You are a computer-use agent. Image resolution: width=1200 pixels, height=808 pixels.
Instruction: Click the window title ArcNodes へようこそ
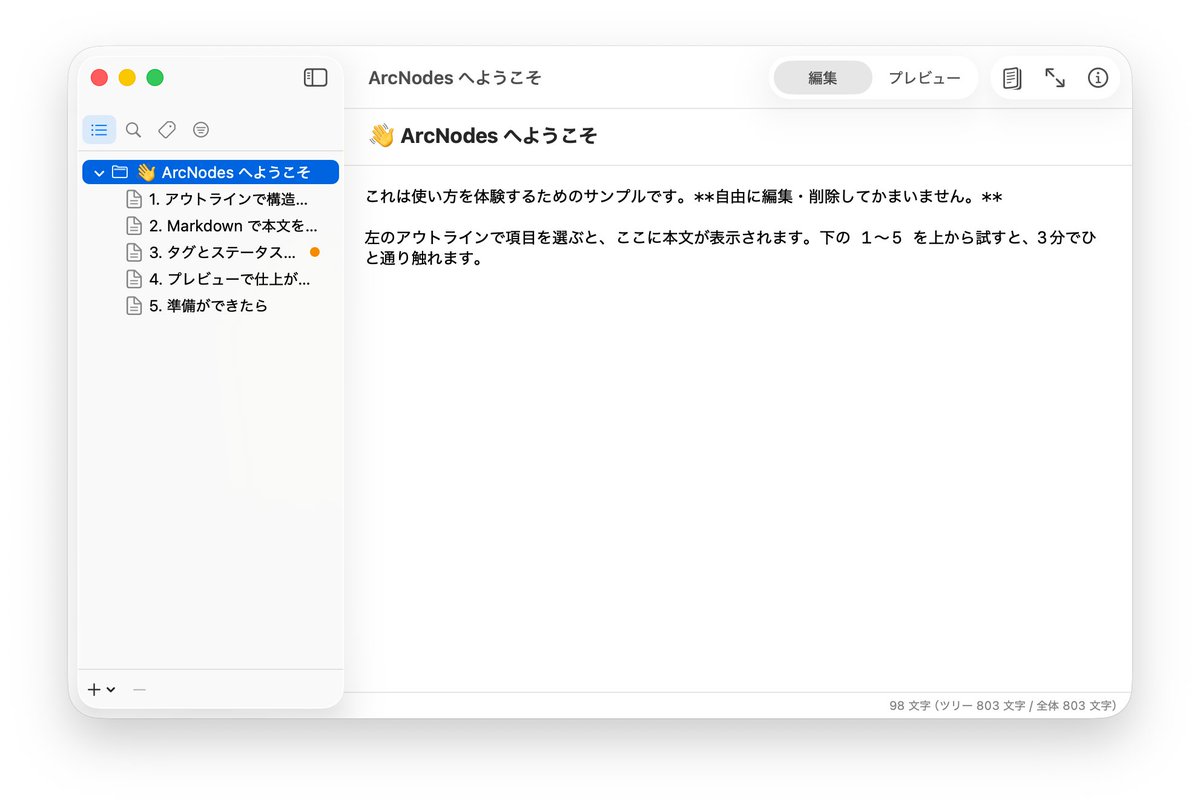455,78
